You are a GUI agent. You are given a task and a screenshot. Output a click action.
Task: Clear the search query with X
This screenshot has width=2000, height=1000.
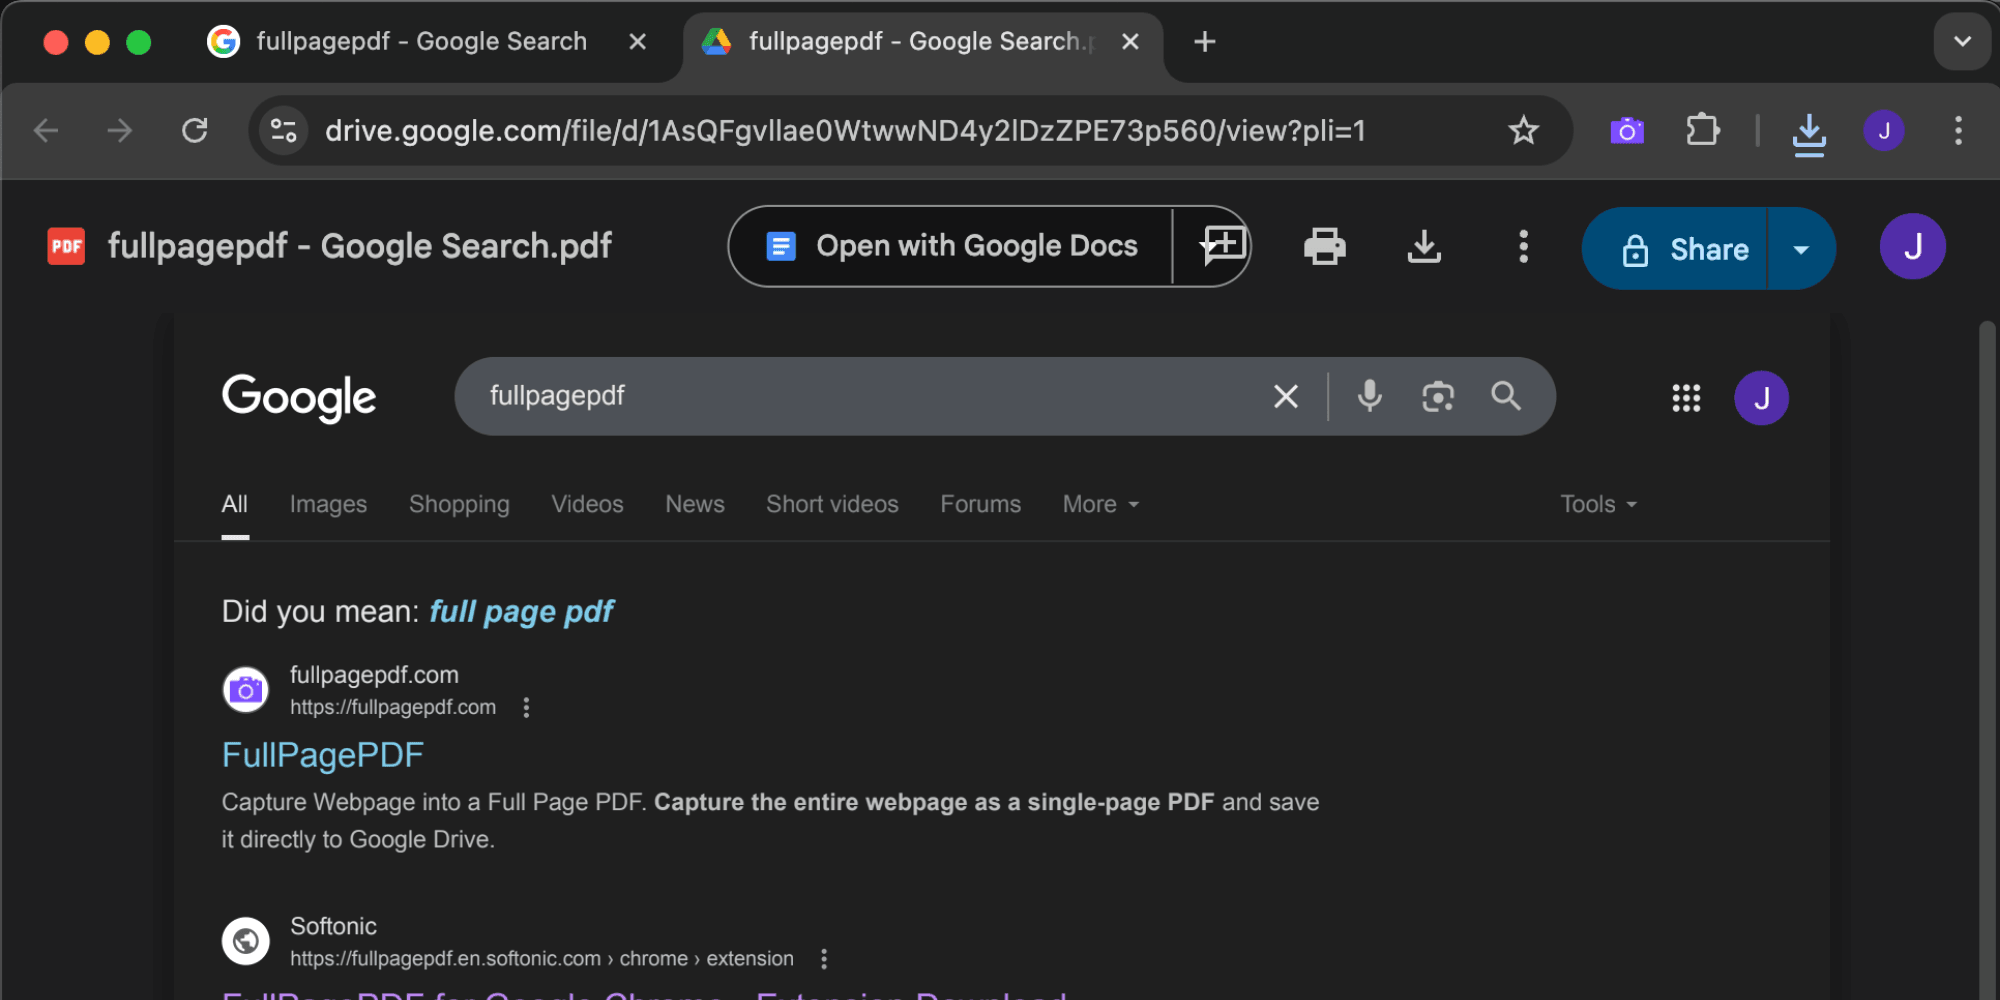pyautogui.click(x=1286, y=396)
